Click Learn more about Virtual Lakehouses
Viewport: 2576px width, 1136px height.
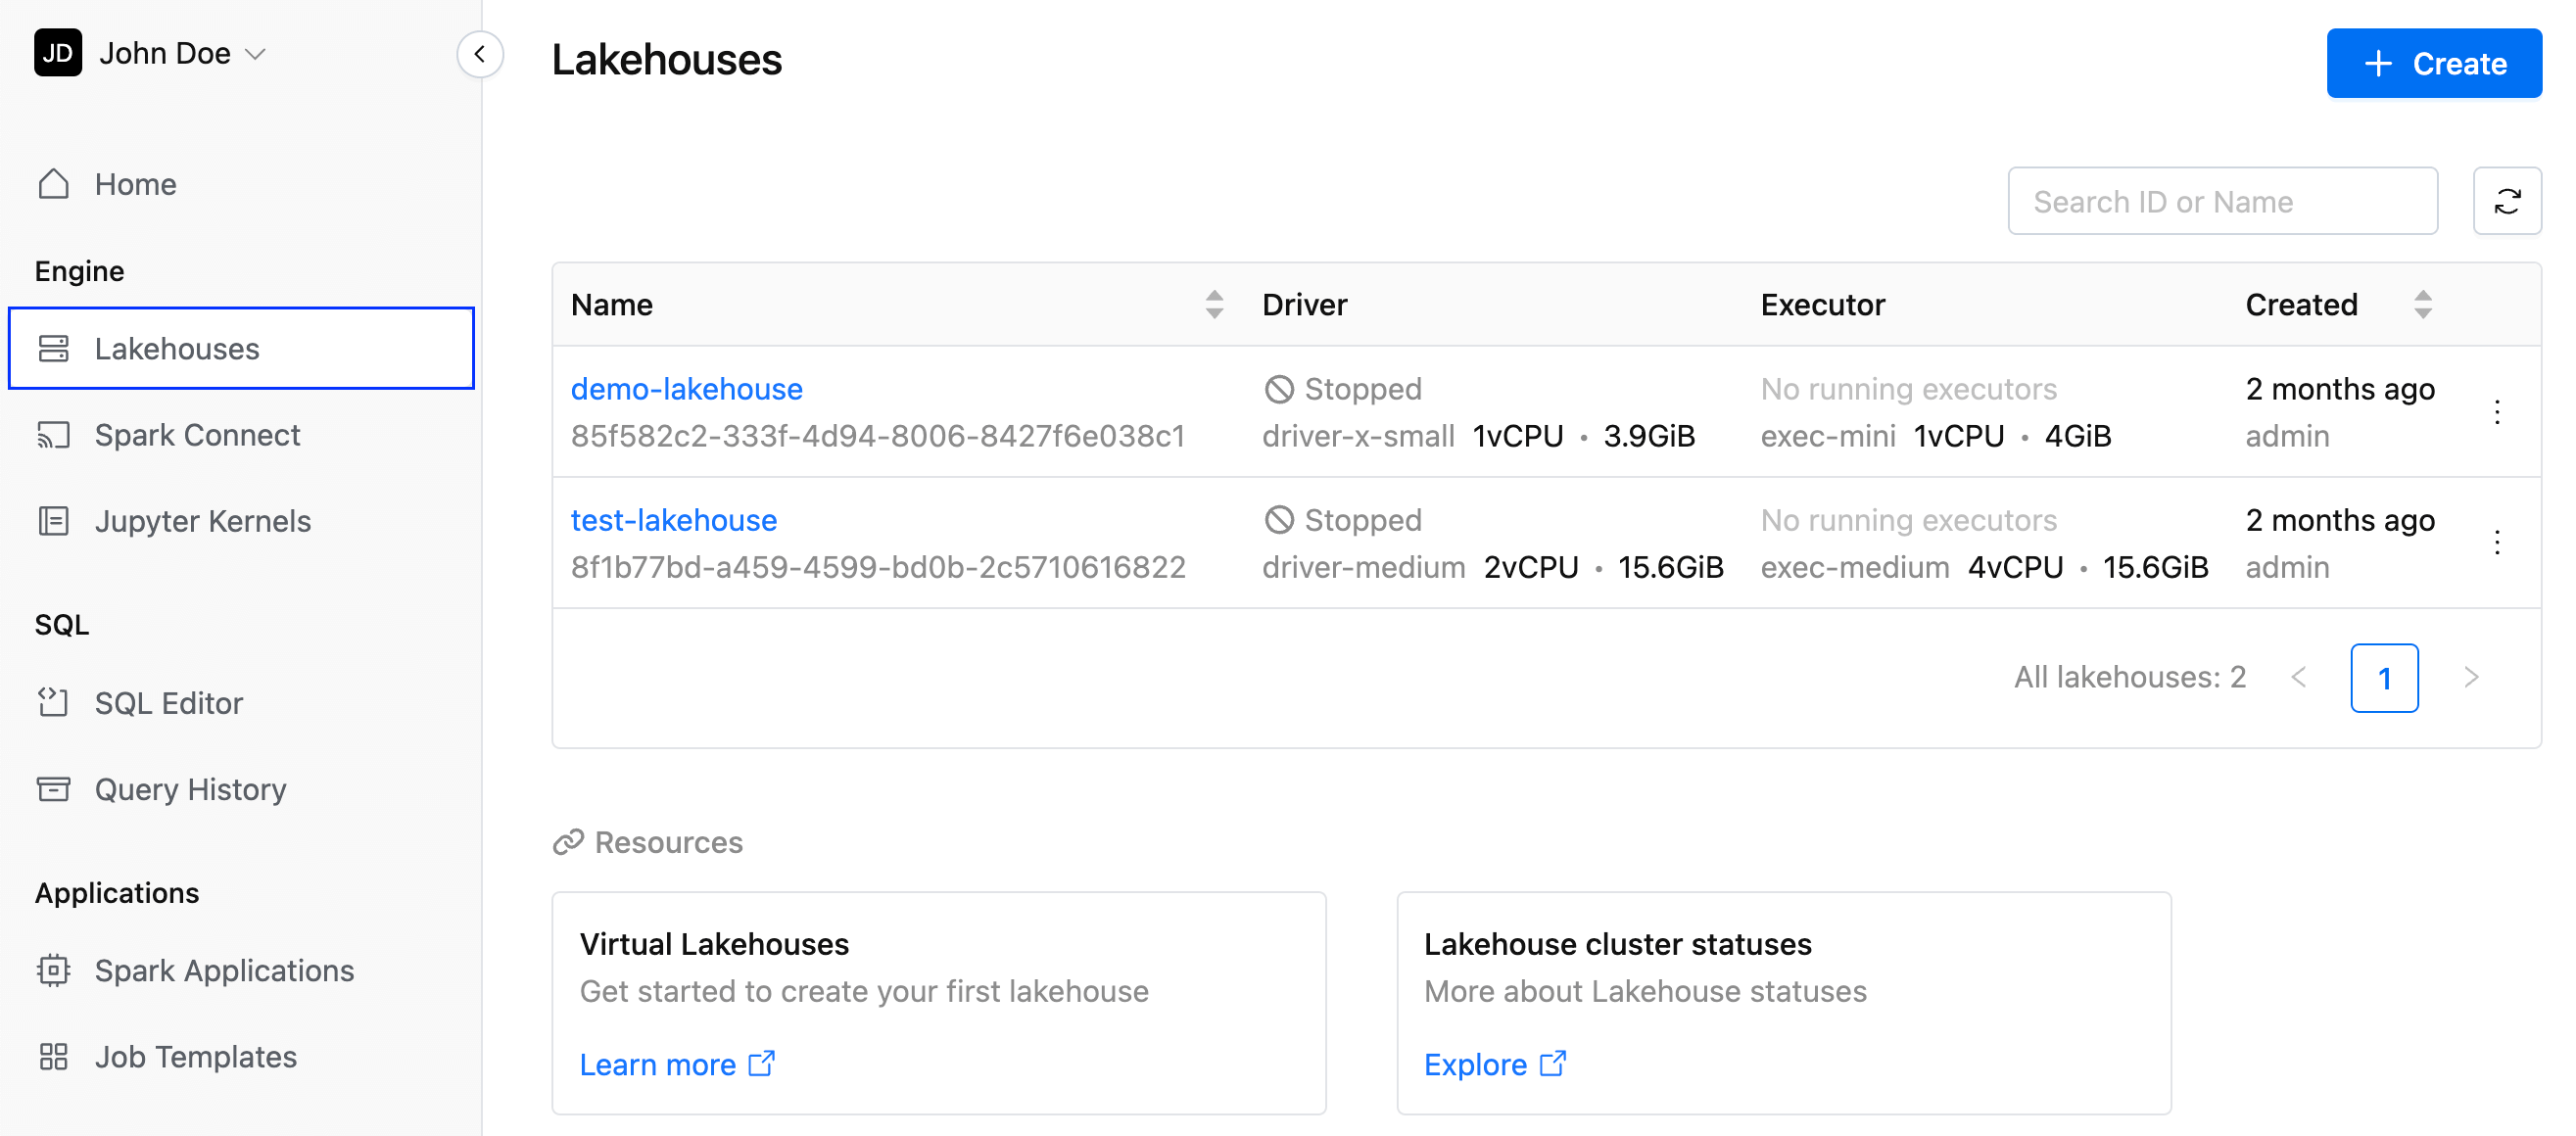pos(676,1064)
